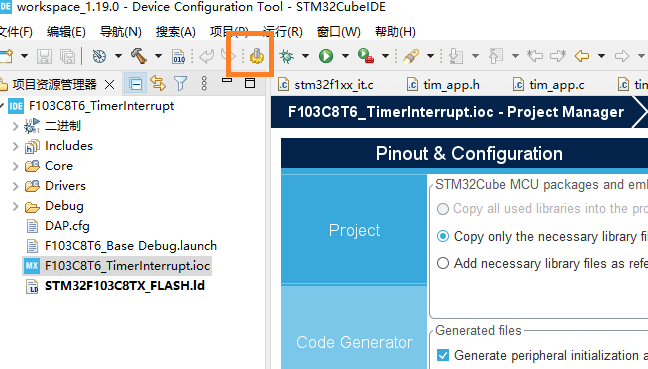Open the 运行(R) menu
648x369 pixels.
[x=283, y=32]
